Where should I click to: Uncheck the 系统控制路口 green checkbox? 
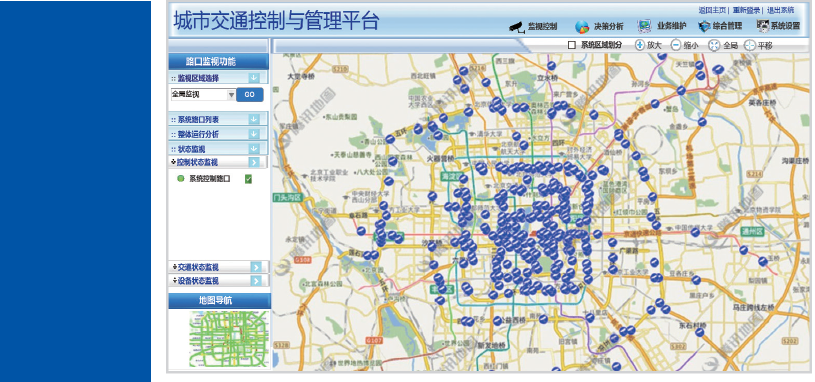tap(248, 179)
